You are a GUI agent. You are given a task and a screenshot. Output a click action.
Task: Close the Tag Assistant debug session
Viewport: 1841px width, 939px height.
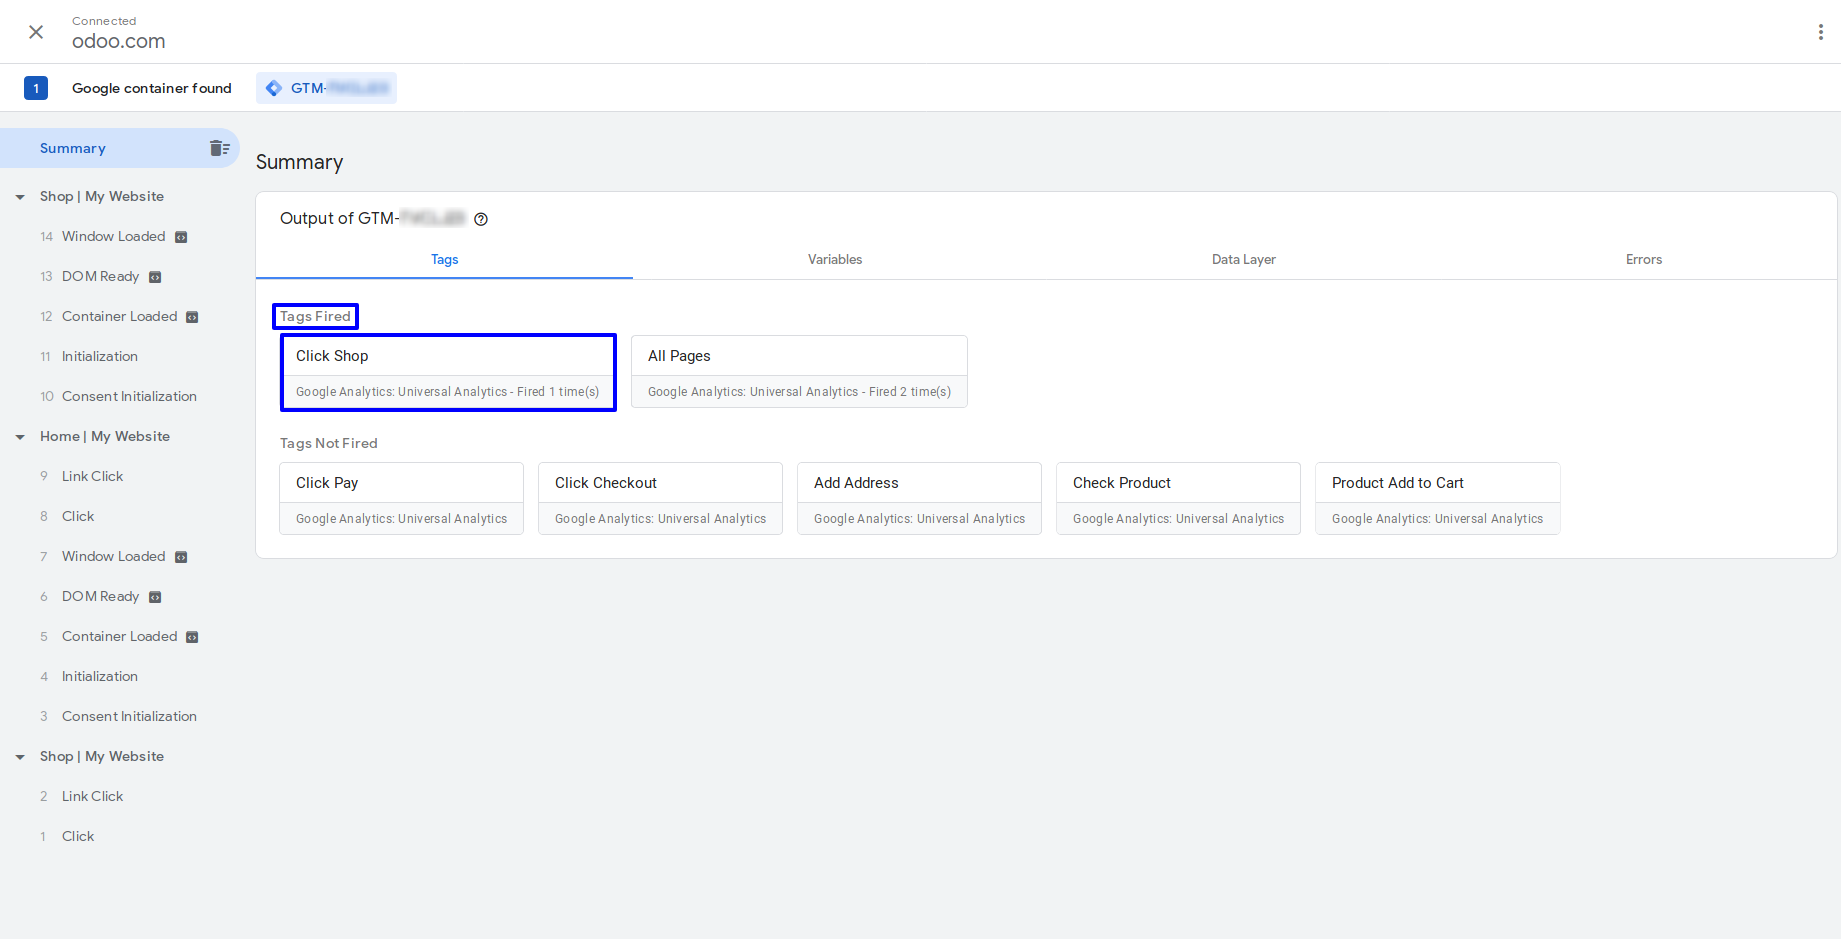36,32
